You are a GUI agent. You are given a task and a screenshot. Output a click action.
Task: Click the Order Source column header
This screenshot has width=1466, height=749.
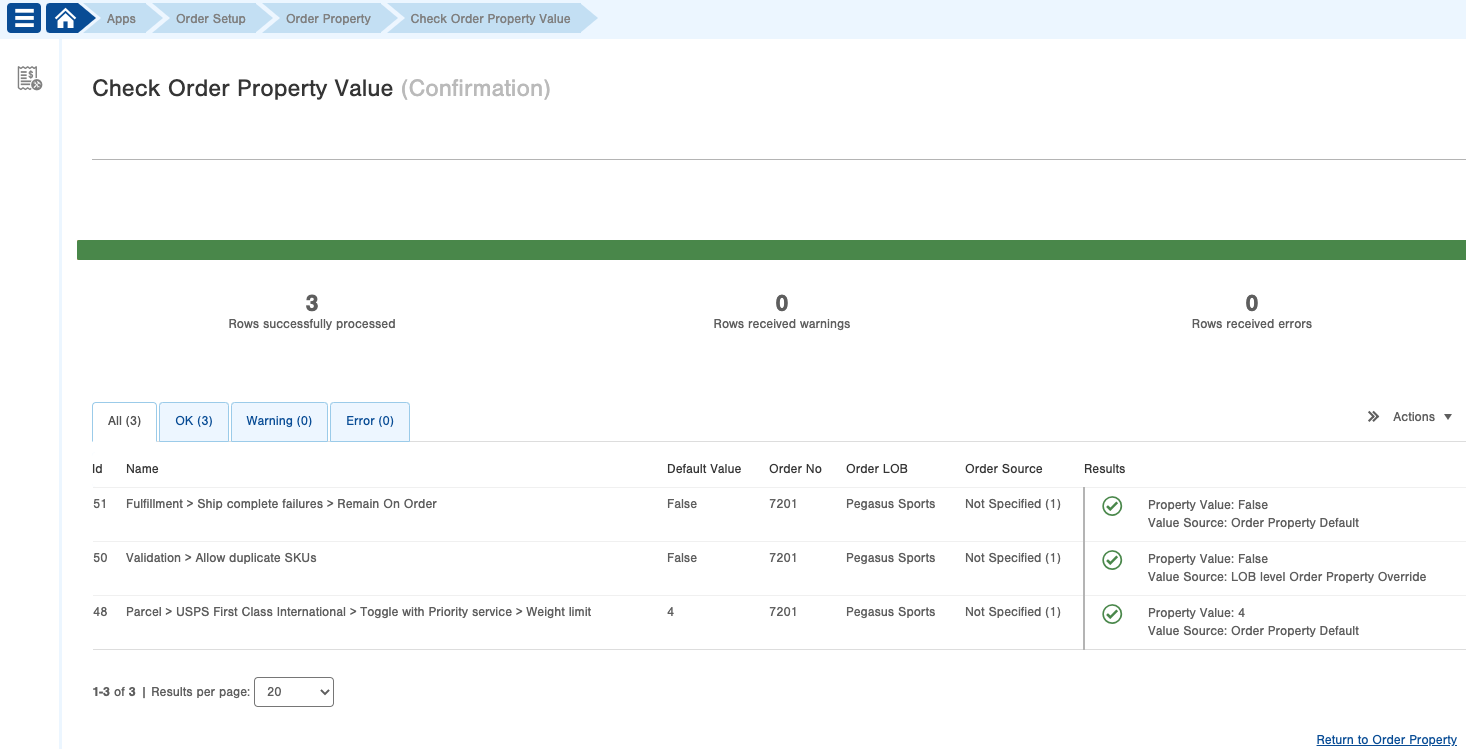pyautogui.click(x=1003, y=469)
